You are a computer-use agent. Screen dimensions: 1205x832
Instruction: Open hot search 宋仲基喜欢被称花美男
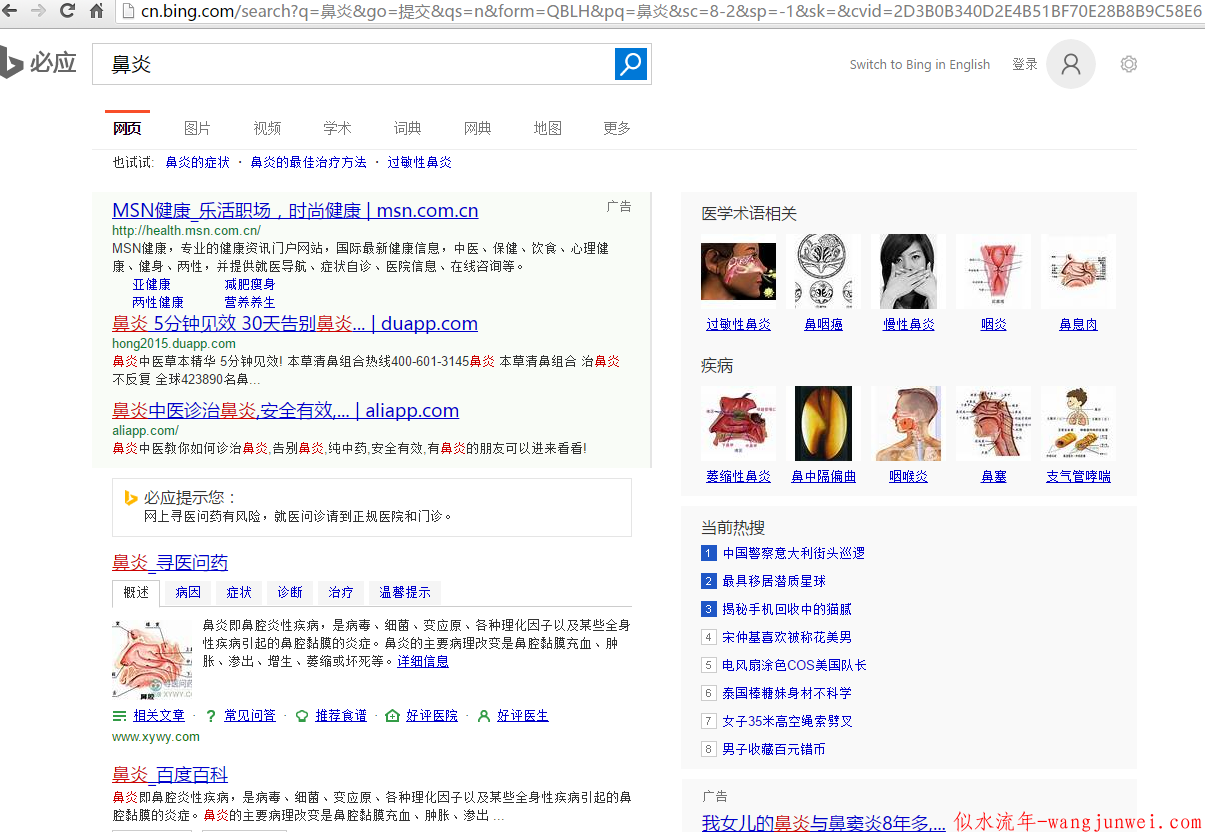(787, 637)
